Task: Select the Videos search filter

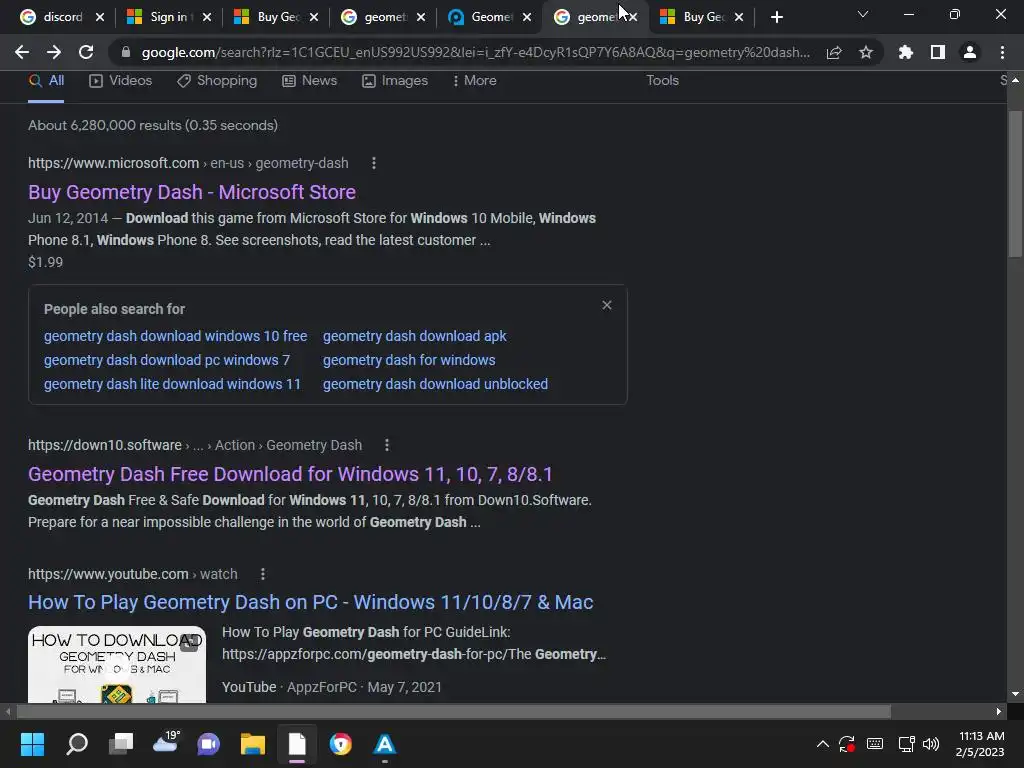Action: point(120,80)
